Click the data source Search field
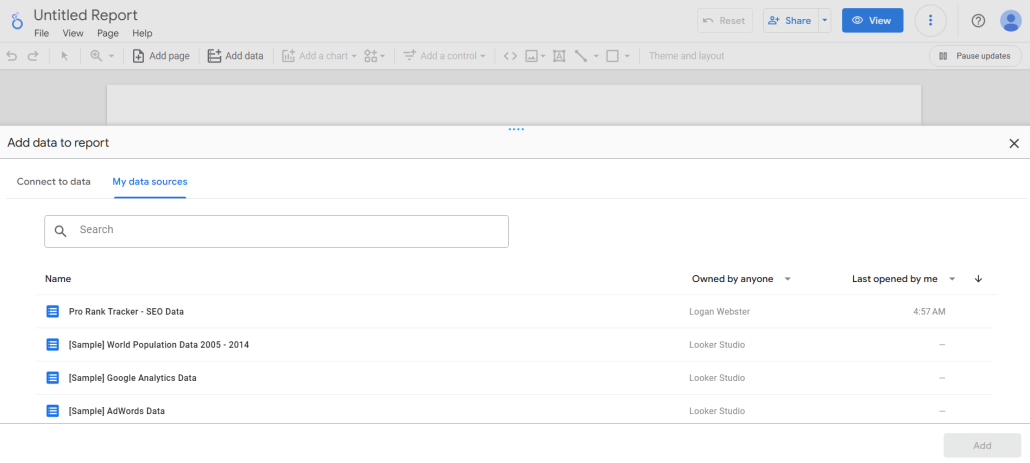This screenshot has height=463, width=1030. point(277,231)
